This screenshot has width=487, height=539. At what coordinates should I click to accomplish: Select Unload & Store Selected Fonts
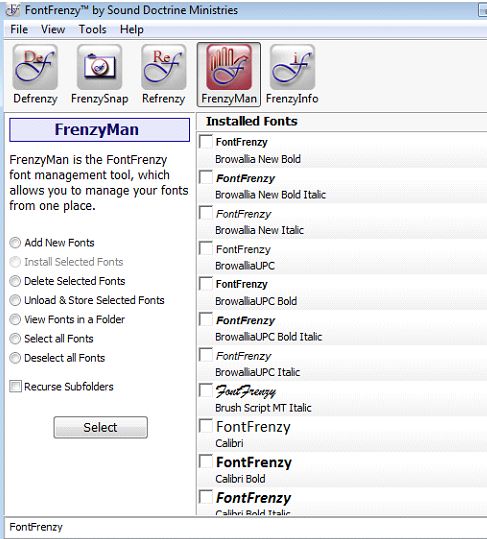coord(15,300)
